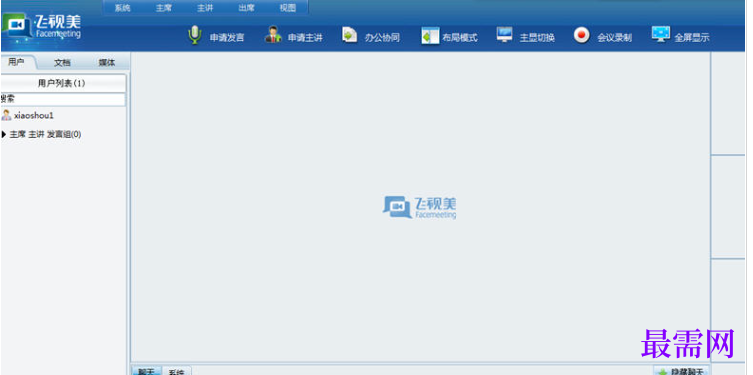Open the 布局模式 layout mode icon

click(x=430, y=36)
